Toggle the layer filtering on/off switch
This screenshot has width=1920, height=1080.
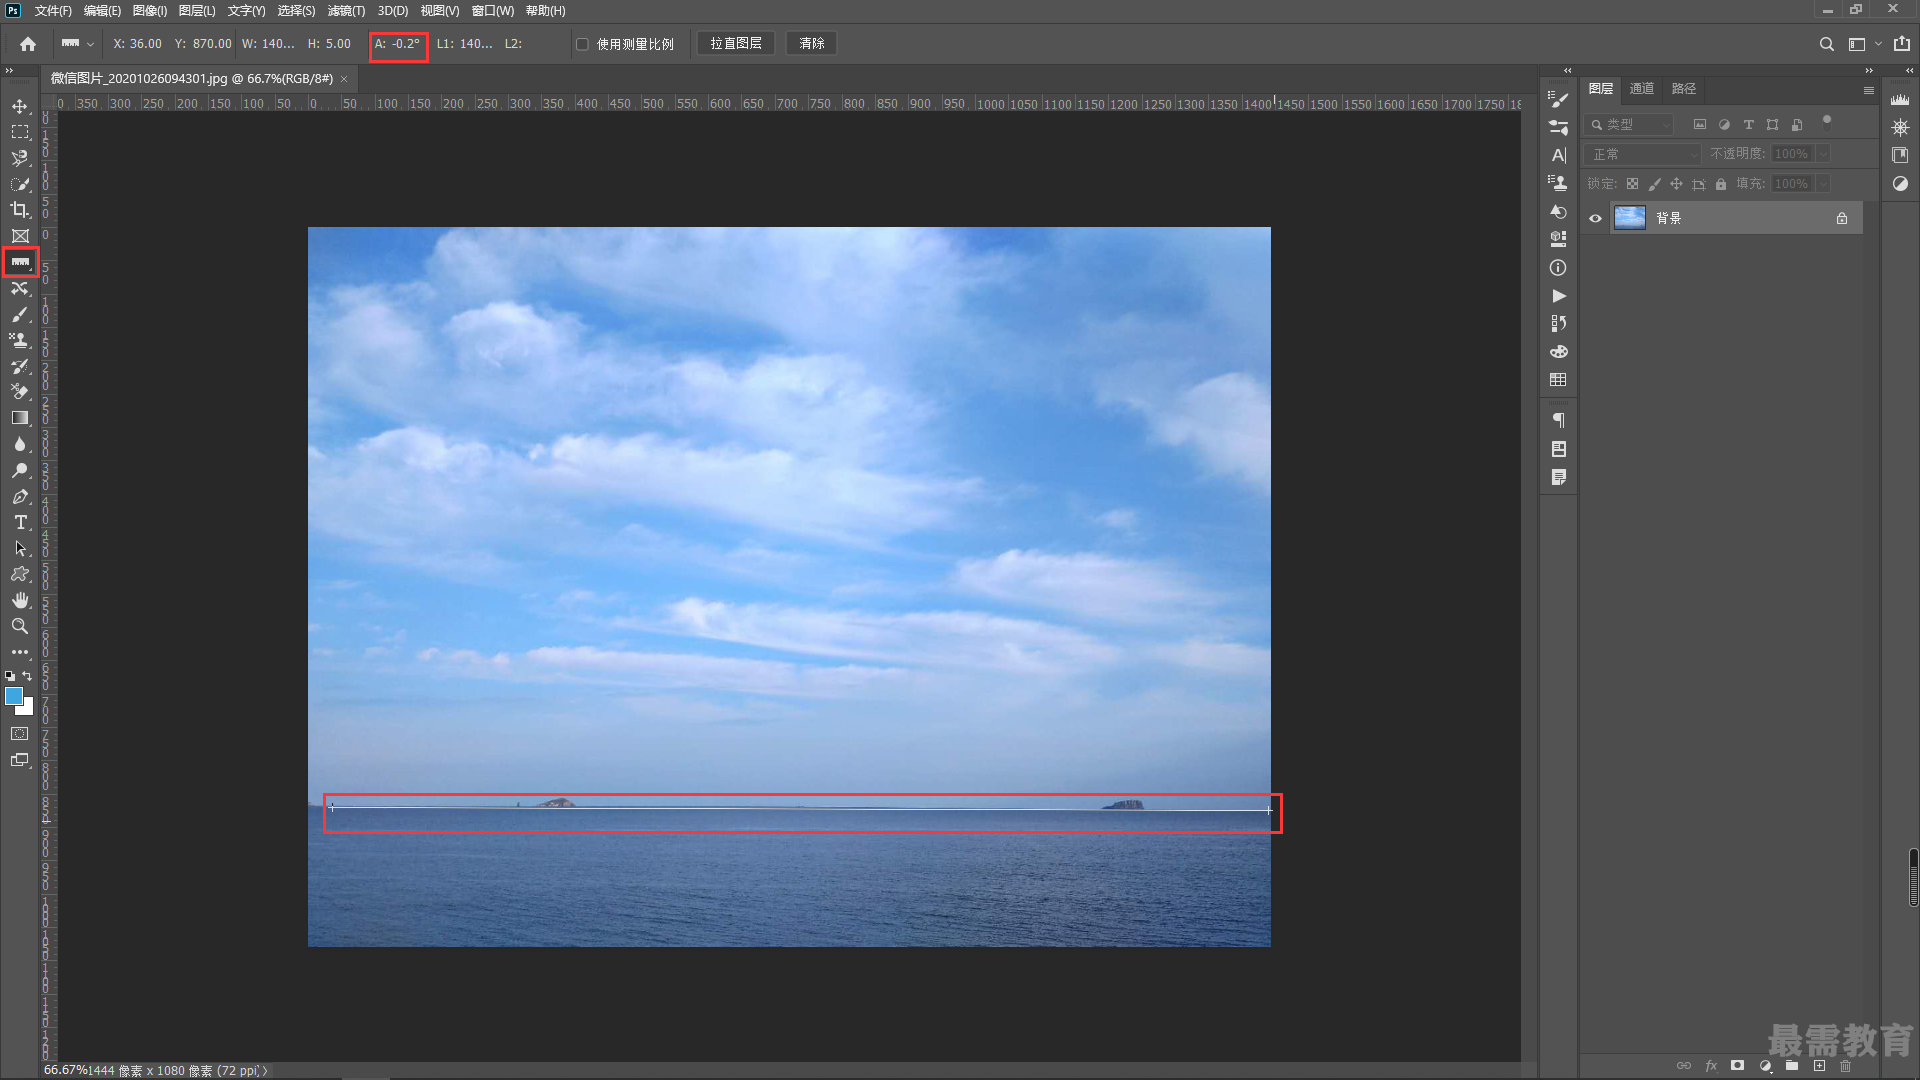tap(1826, 122)
